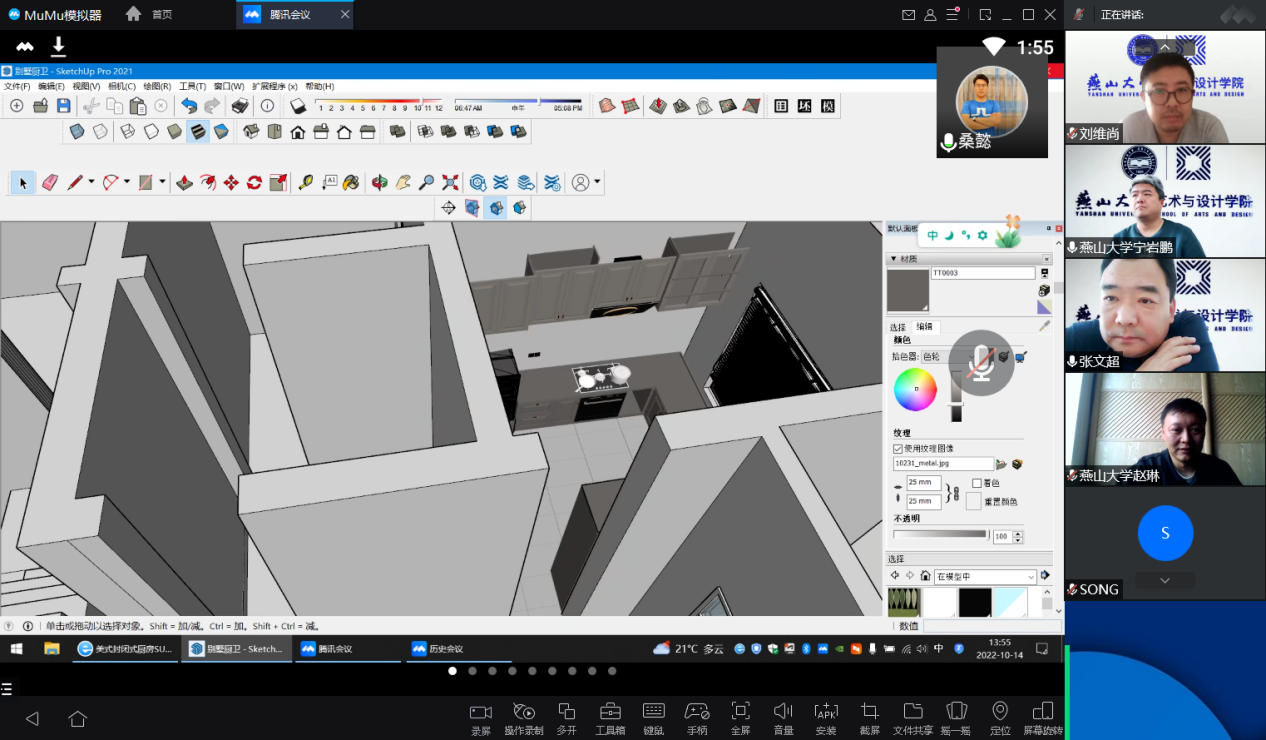Open the 相机(C) menu
The height and width of the screenshot is (740, 1266).
pos(121,87)
